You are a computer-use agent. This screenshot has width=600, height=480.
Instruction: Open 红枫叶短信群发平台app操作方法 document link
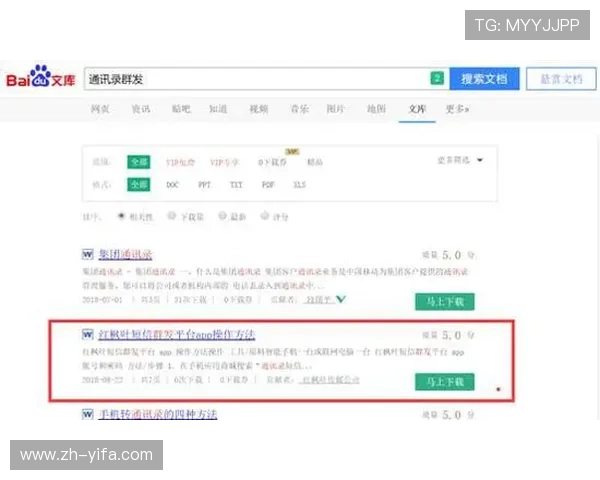pyautogui.click(x=177, y=335)
